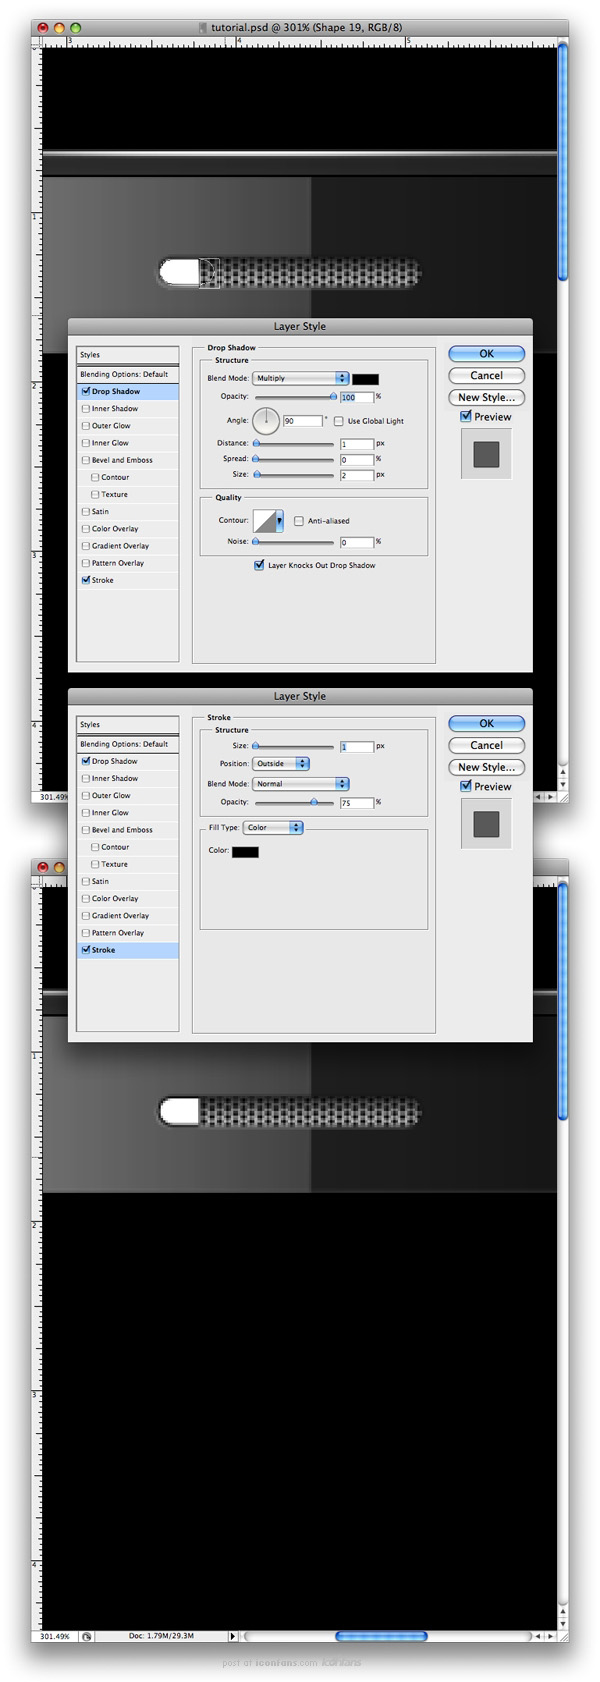Click the Angle input field showing 90
Image resolution: width=600 pixels, height=1682 pixels.
point(302,421)
